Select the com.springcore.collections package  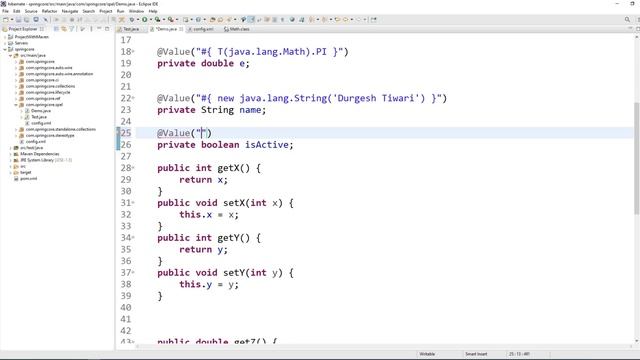pos(50,86)
